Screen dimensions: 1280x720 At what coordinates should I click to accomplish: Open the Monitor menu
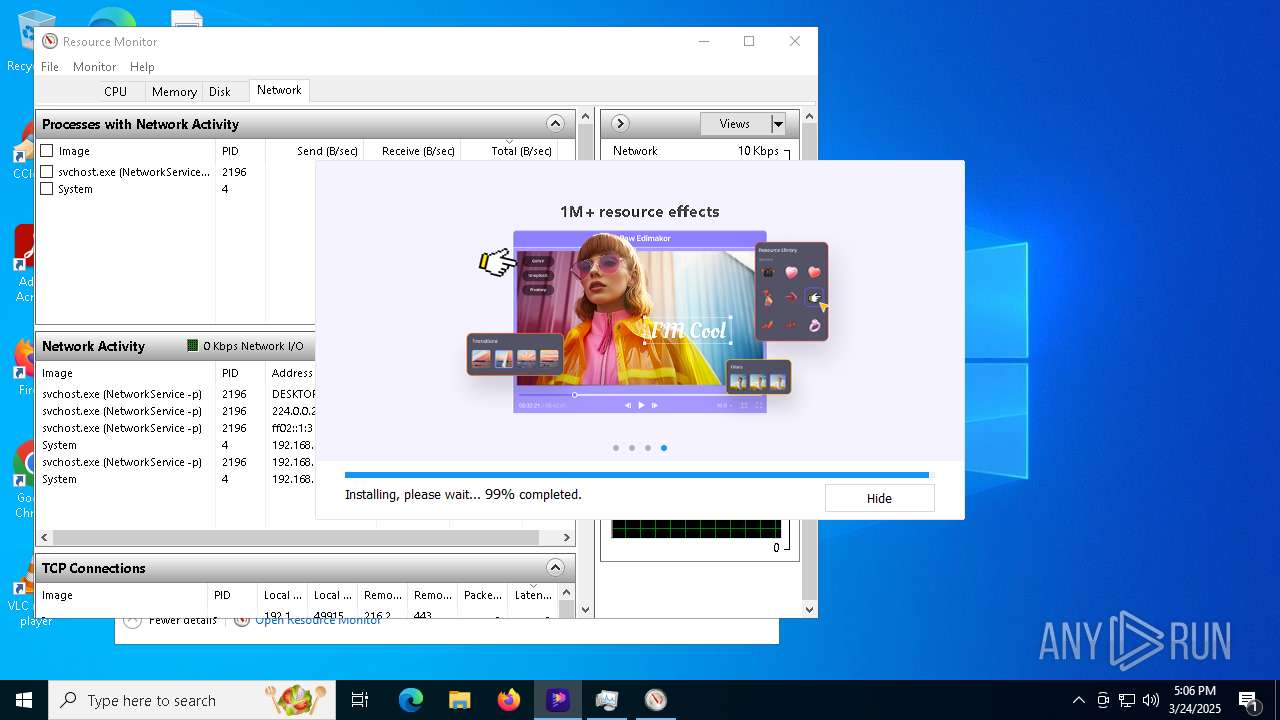[x=95, y=66]
